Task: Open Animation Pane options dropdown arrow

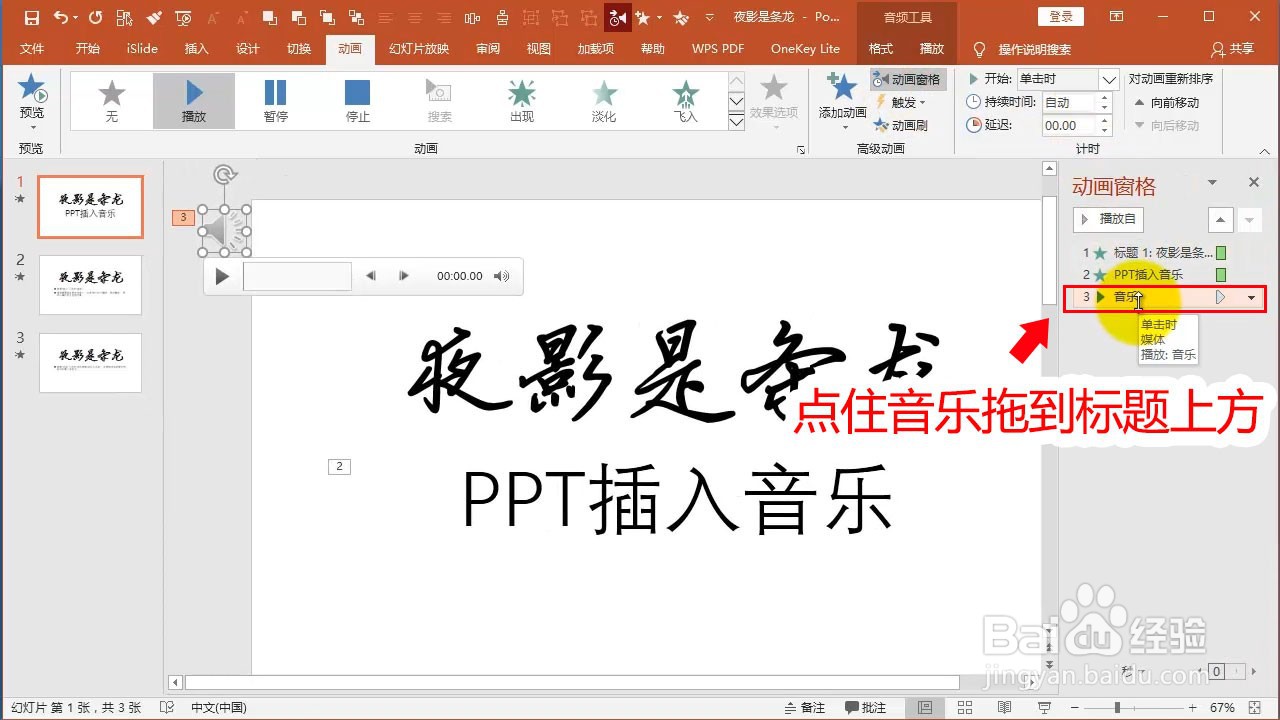Action: (1213, 182)
